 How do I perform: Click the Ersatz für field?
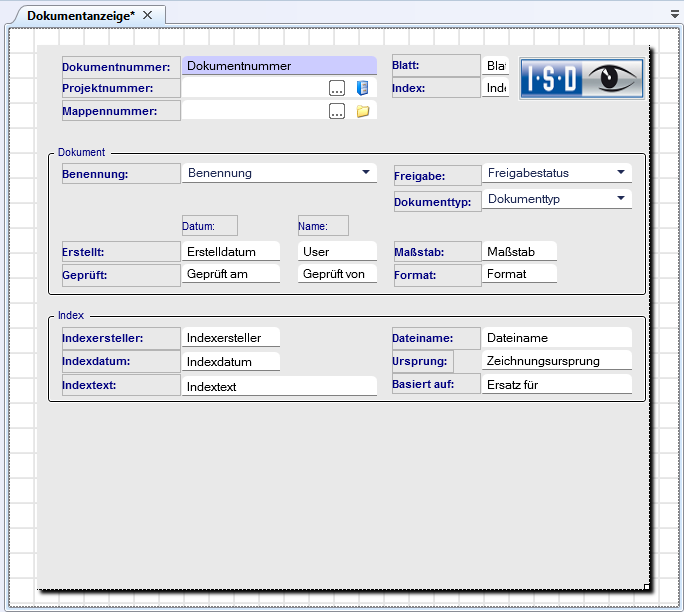pos(557,385)
